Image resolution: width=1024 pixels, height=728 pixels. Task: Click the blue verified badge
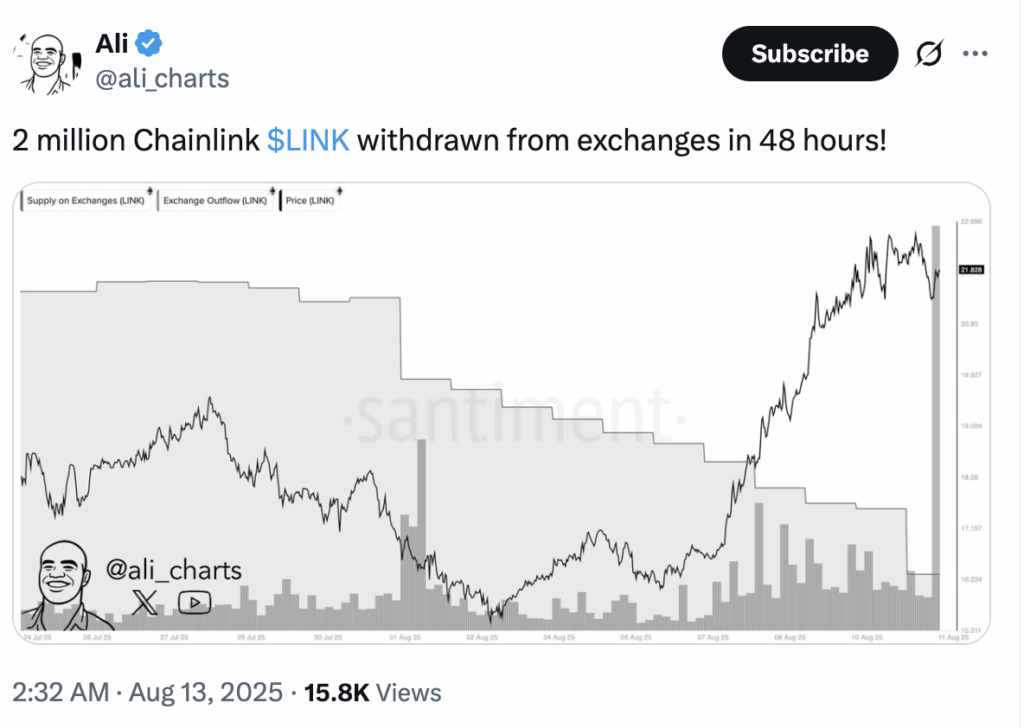point(149,44)
